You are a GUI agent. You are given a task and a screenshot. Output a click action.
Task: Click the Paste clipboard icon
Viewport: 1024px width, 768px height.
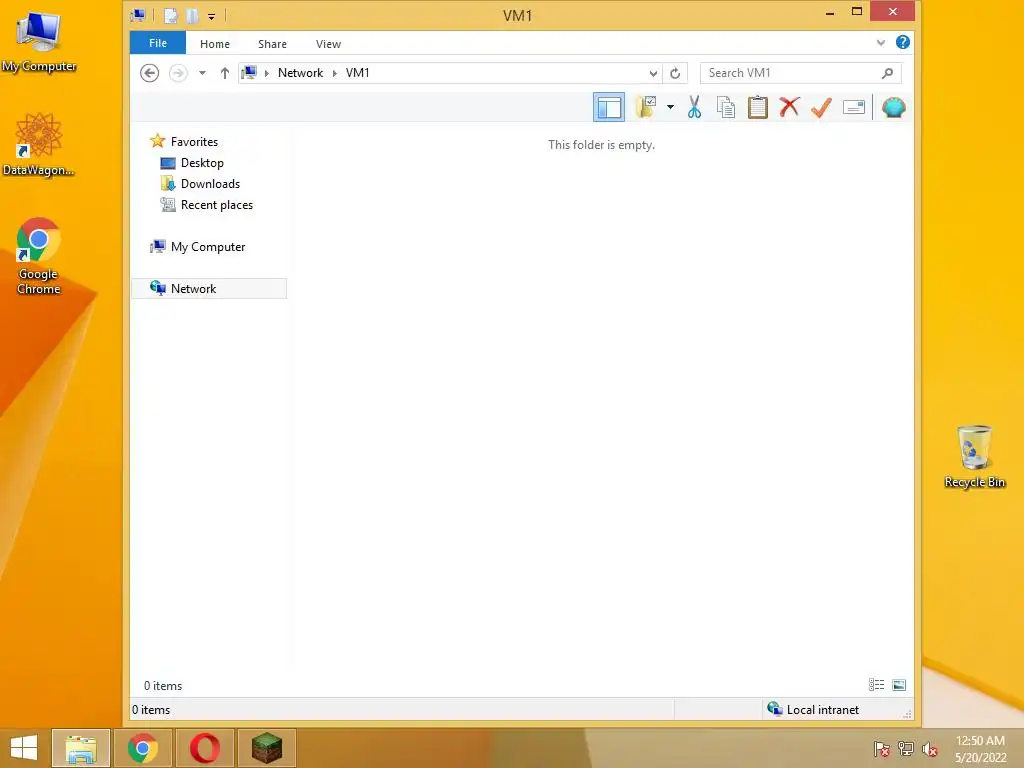tap(758, 107)
